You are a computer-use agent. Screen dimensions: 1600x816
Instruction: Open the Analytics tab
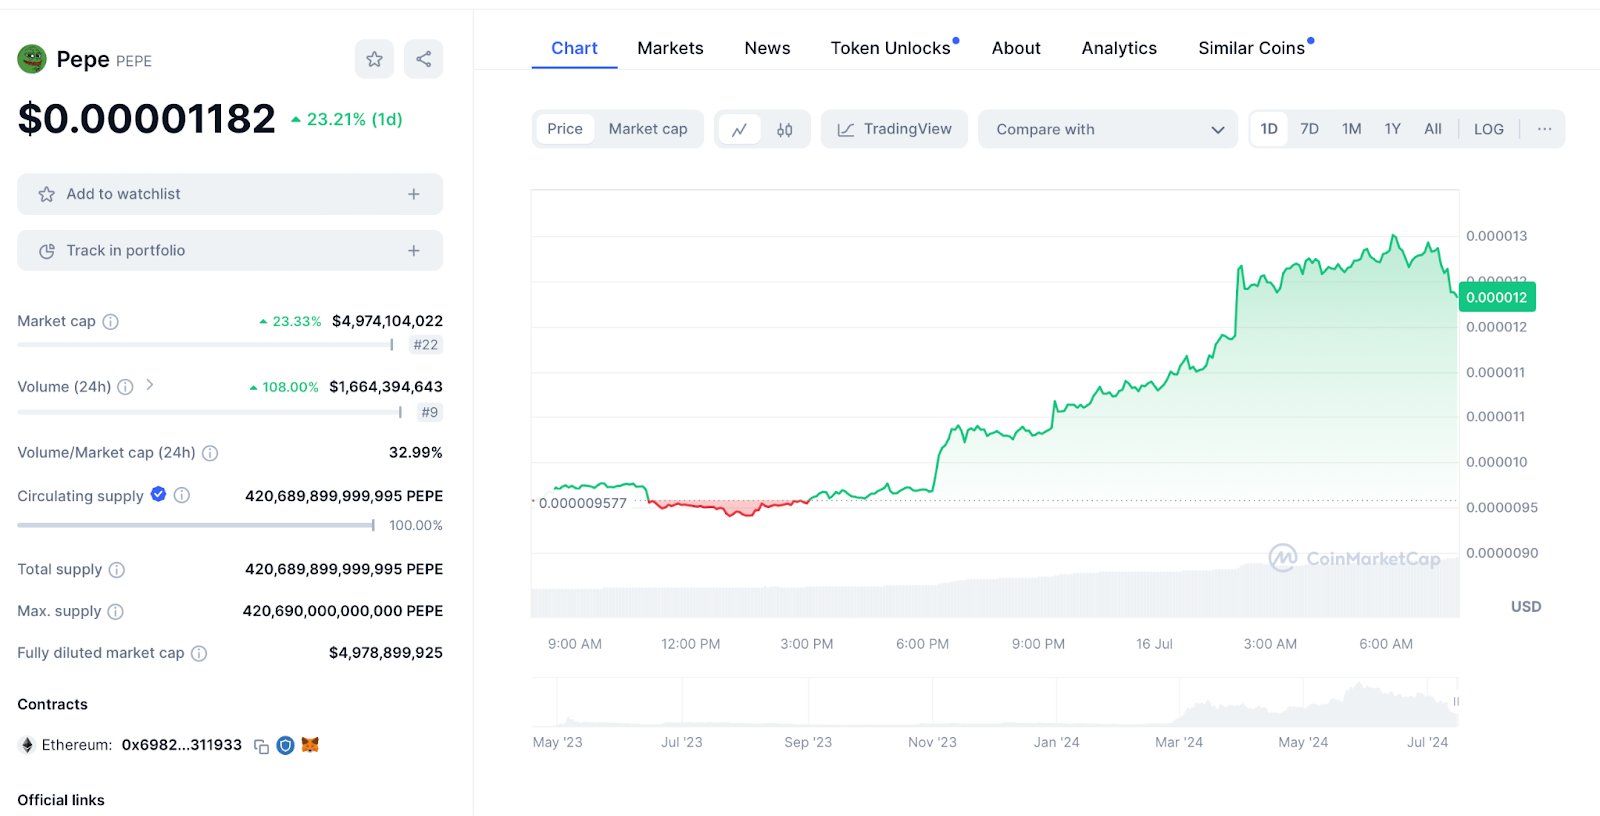pyautogui.click(x=1119, y=48)
